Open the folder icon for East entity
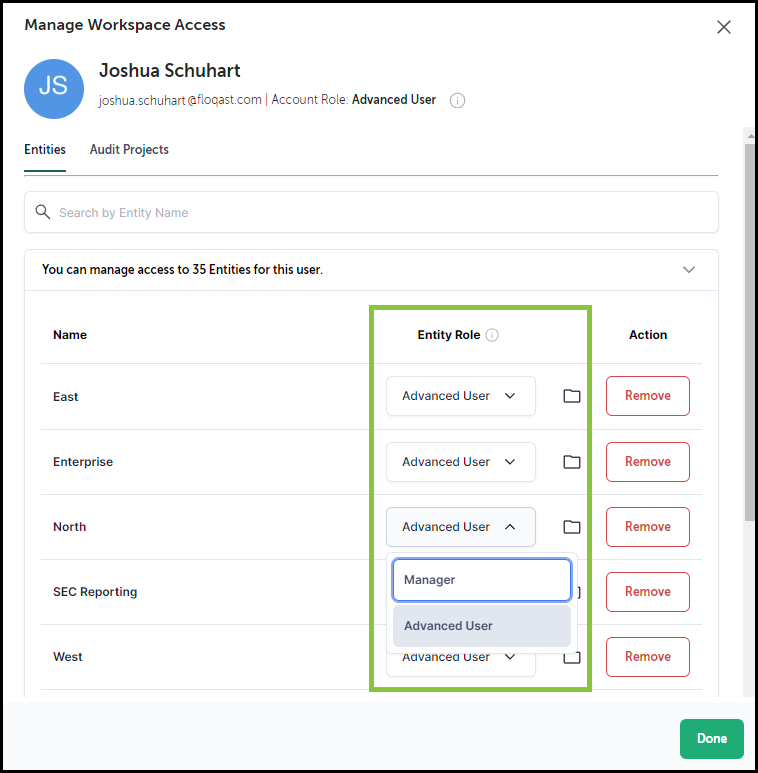Viewport: 758px width, 773px height. click(571, 396)
